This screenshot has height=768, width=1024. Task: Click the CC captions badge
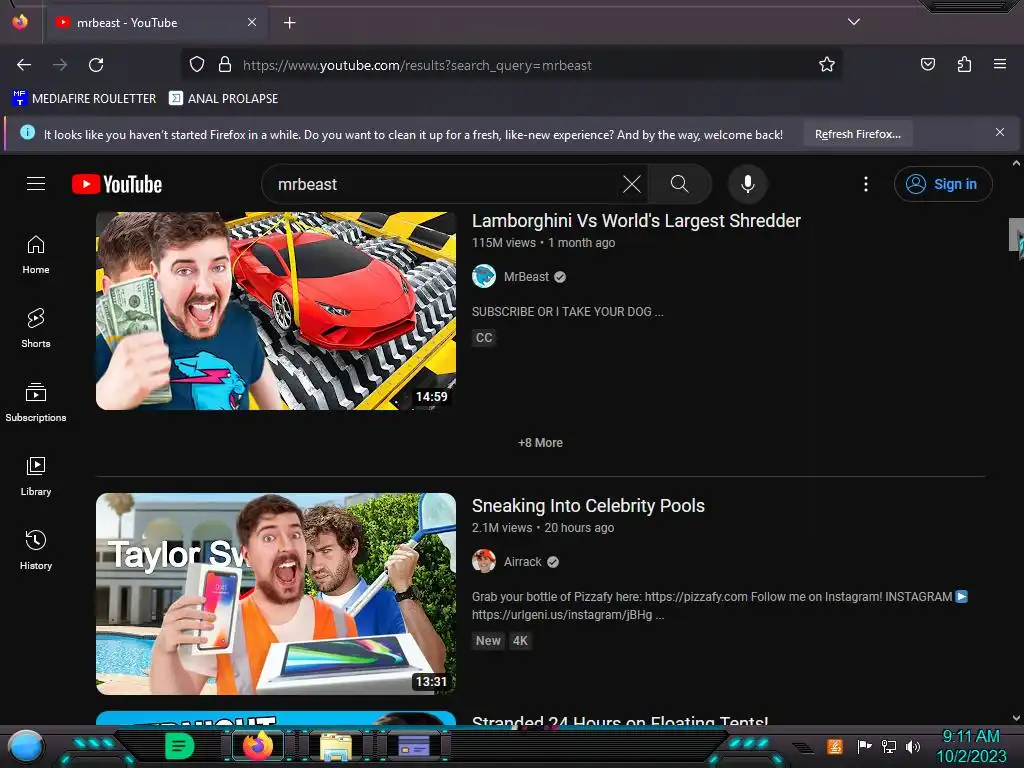[484, 338]
